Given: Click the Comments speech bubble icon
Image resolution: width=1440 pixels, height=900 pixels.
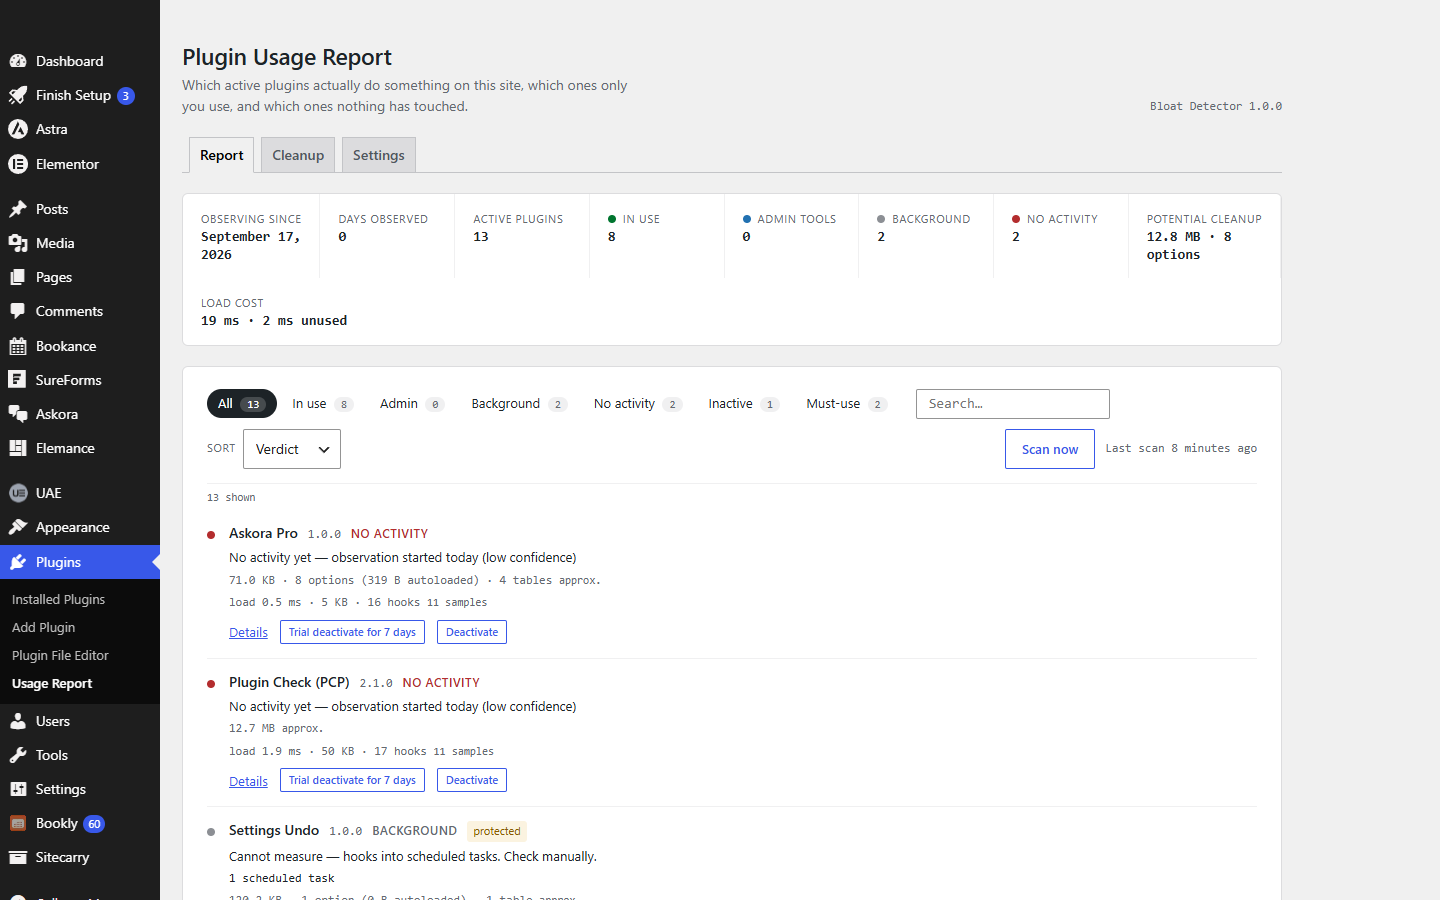Looking at the screenshot, I should [18, 311].
